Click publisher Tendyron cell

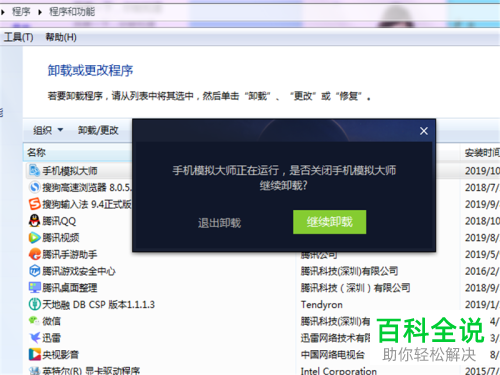coord(322,305)
